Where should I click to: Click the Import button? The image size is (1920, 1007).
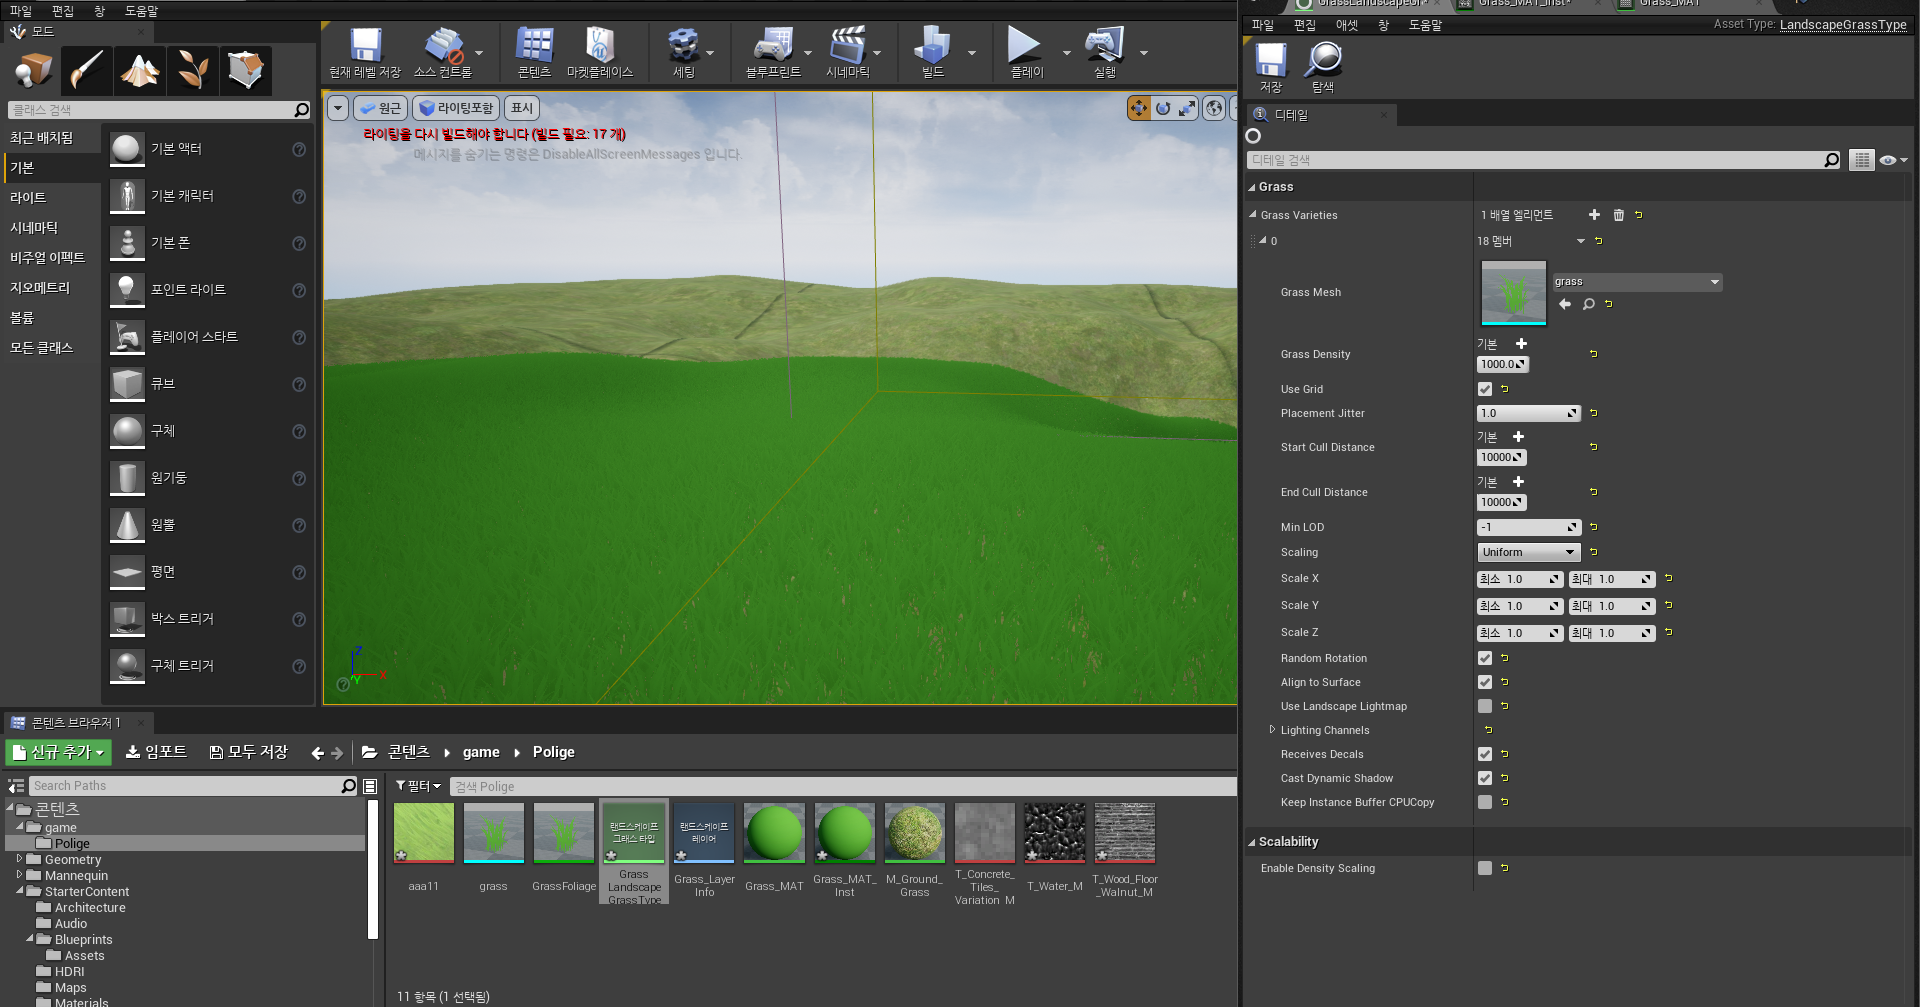click(x=156, y=752)
